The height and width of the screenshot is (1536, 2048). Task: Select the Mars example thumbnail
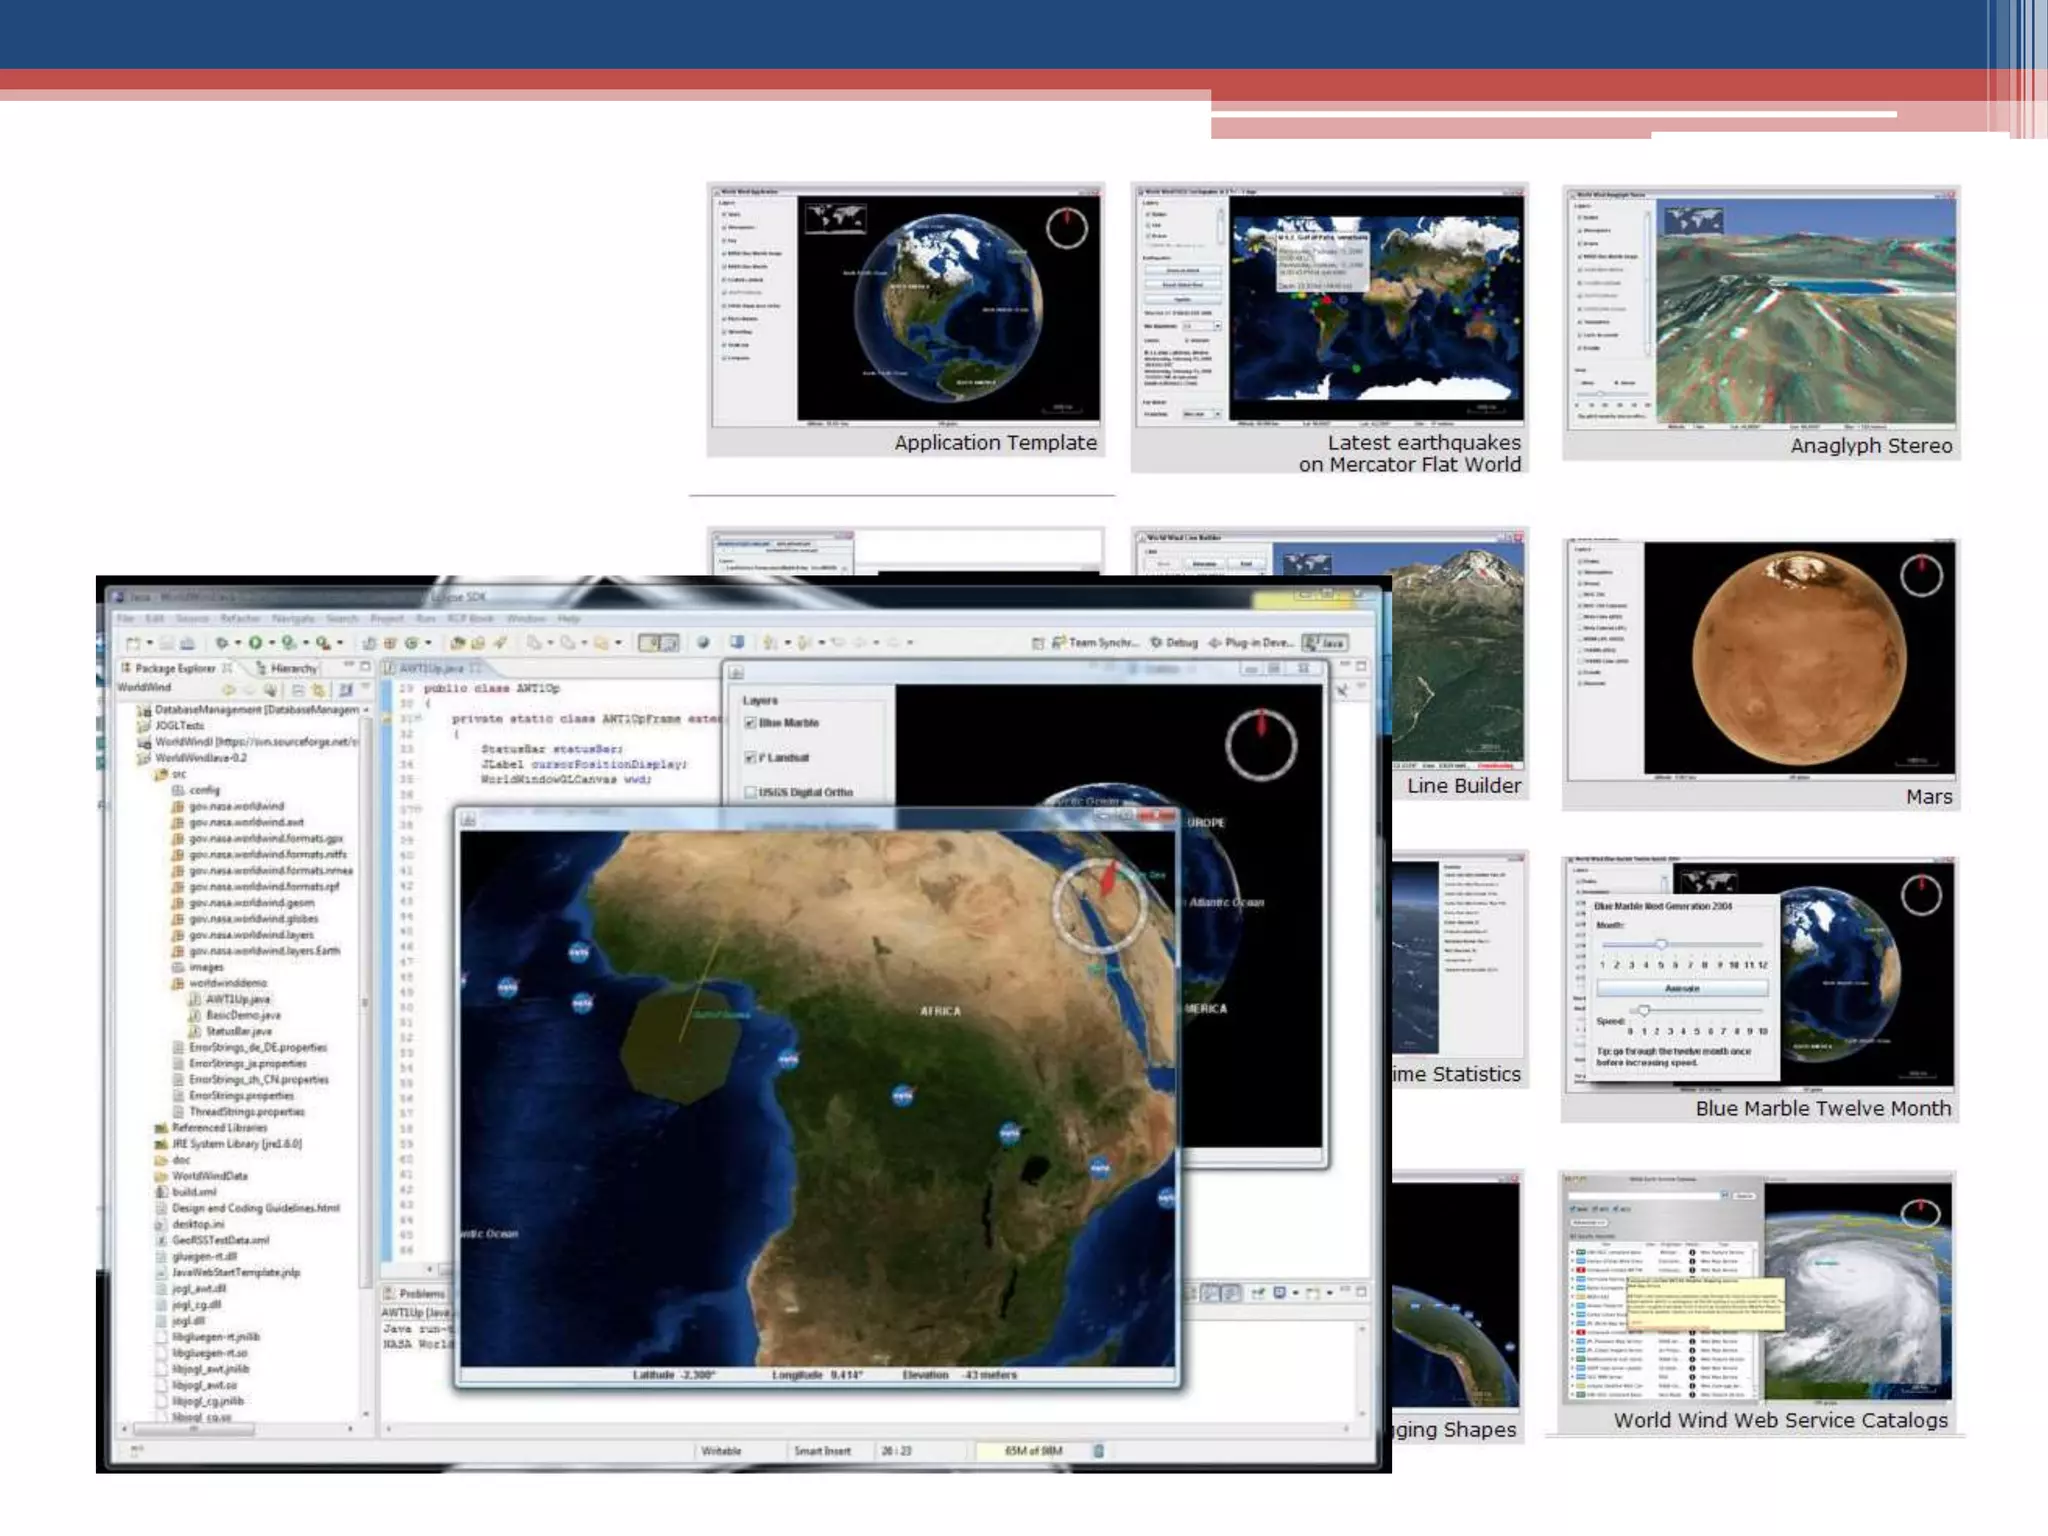pos(1760,672)
